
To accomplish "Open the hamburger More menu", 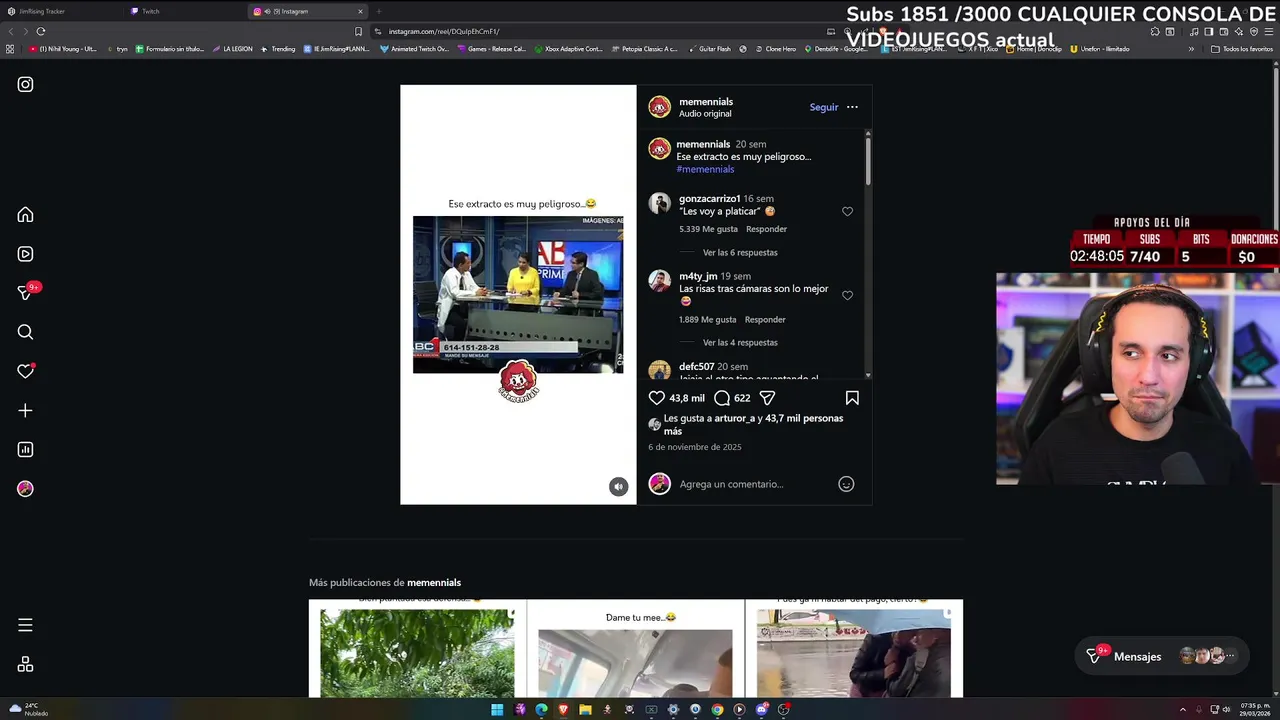I will tap(25, 625).
